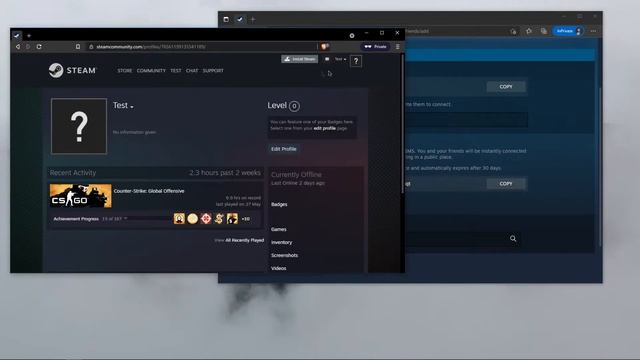Click the fifth achievement icon
Viewport: 640px width, 360px height.
click(232, 219)
